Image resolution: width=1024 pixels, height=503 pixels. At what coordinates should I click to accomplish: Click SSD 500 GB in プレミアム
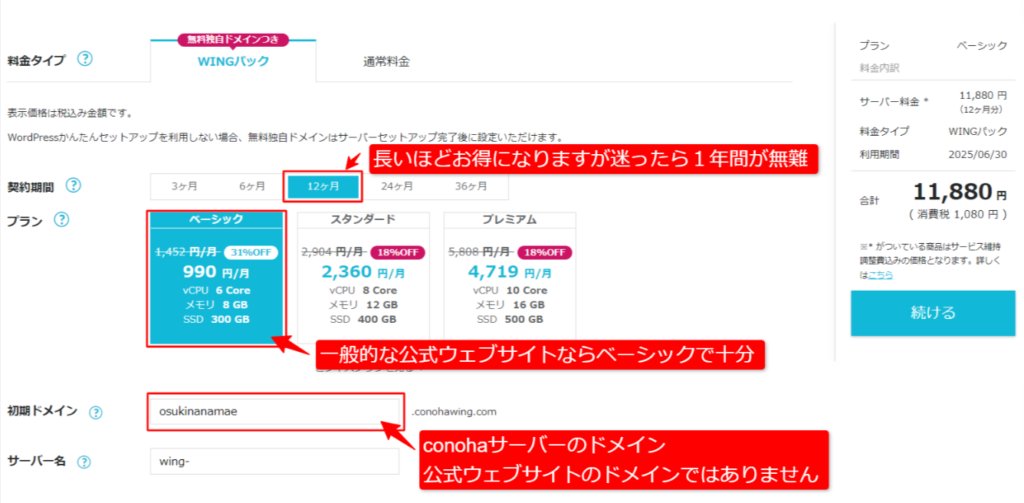coord(509,319)
